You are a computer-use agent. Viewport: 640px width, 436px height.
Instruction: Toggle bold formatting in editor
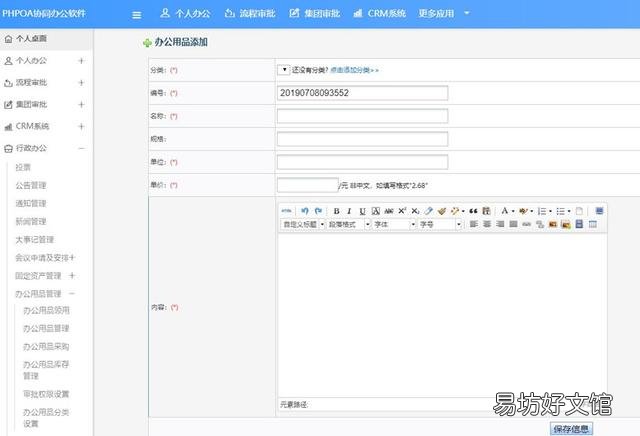pos(336,211)
